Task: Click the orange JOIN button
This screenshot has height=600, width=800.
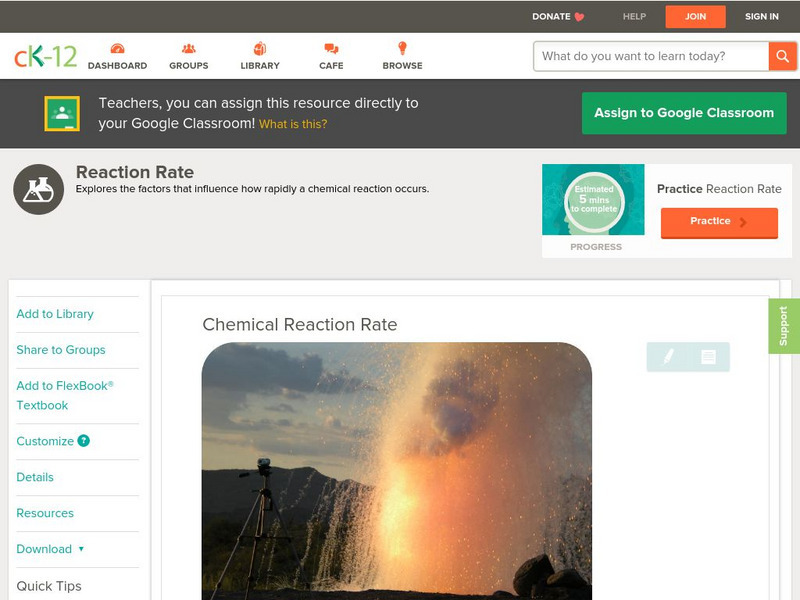Action: coord(695,17)
